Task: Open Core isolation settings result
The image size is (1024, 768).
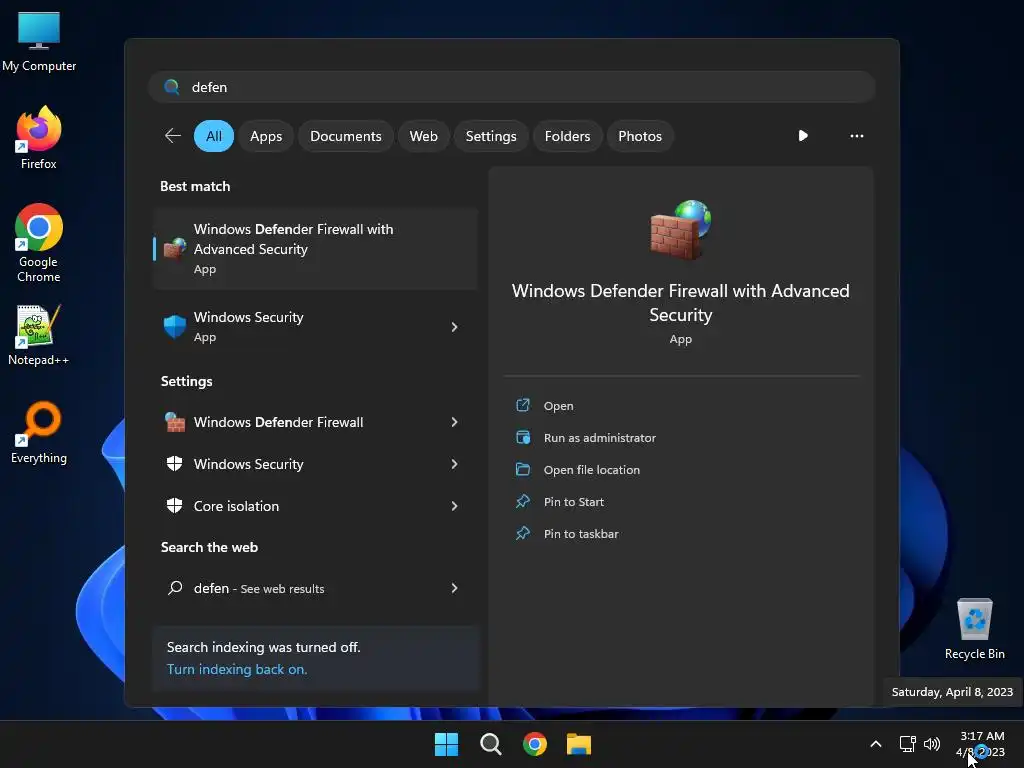Action: (315, 505)
